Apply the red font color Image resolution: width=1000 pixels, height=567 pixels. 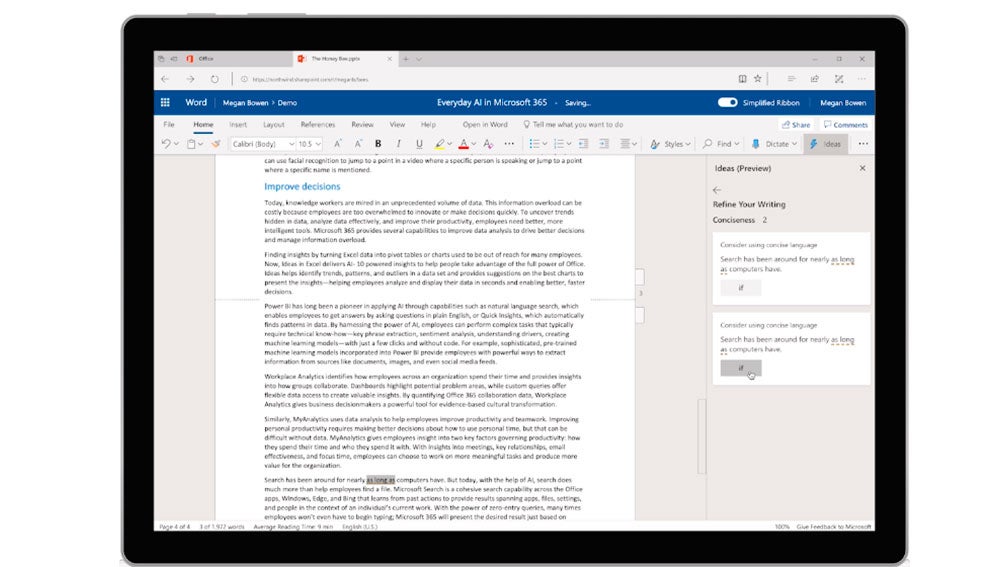tap(464, 144)
